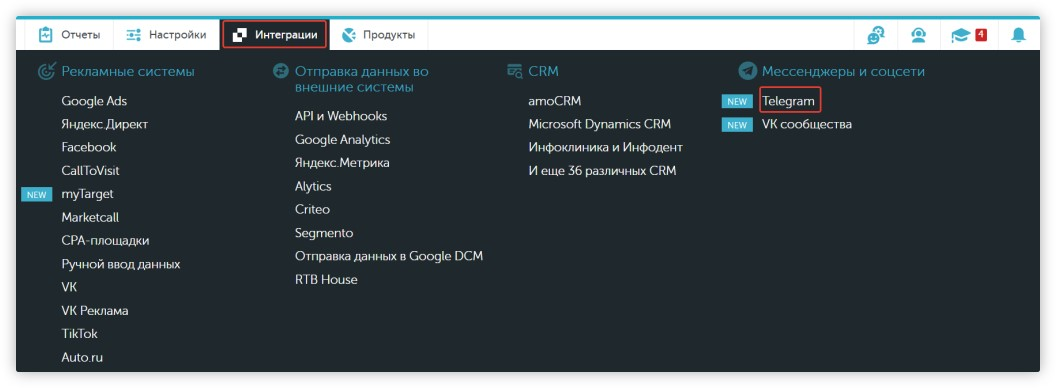This screenshot has height=388, width=1056.
Task: Click the chat support bubbles icon
Action: (876, 35)
